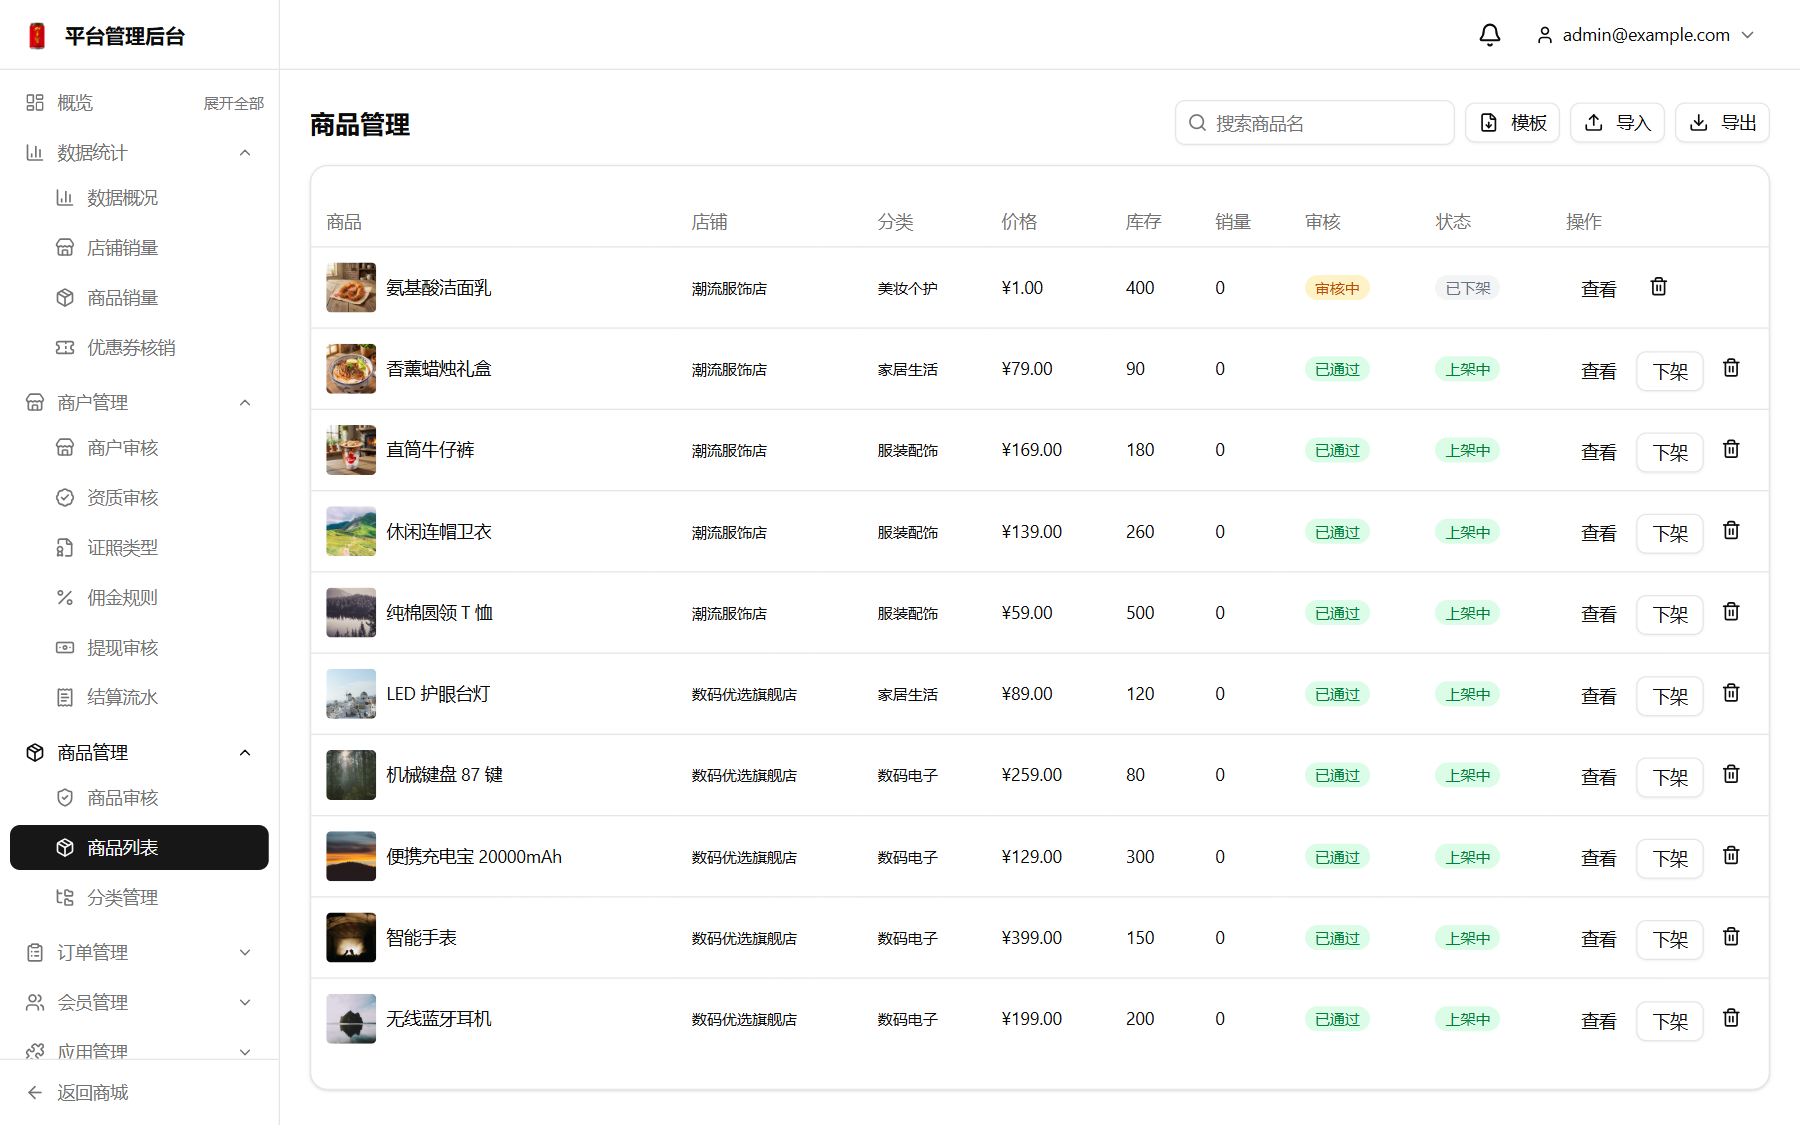Collapse the 商户管理 menu section
This screenshot has height=1125, width=1800.
[139, 403]
